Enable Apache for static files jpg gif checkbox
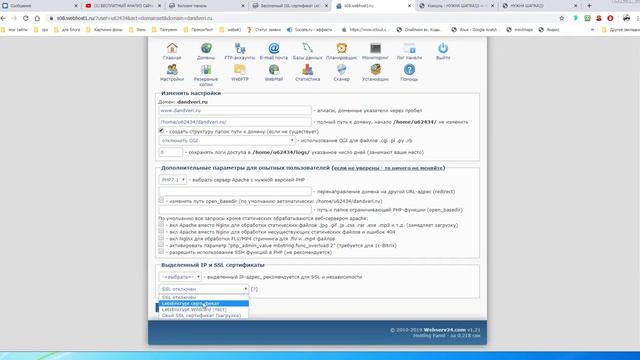The image size is (640, 360). tap(161, 224)
